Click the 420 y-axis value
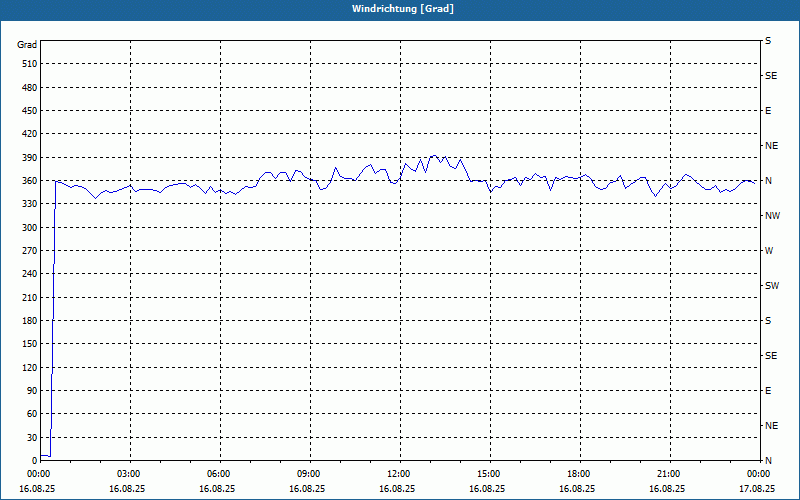Image resolution: width=800 pixels, height=500 pixels. (x=30, y=134)
